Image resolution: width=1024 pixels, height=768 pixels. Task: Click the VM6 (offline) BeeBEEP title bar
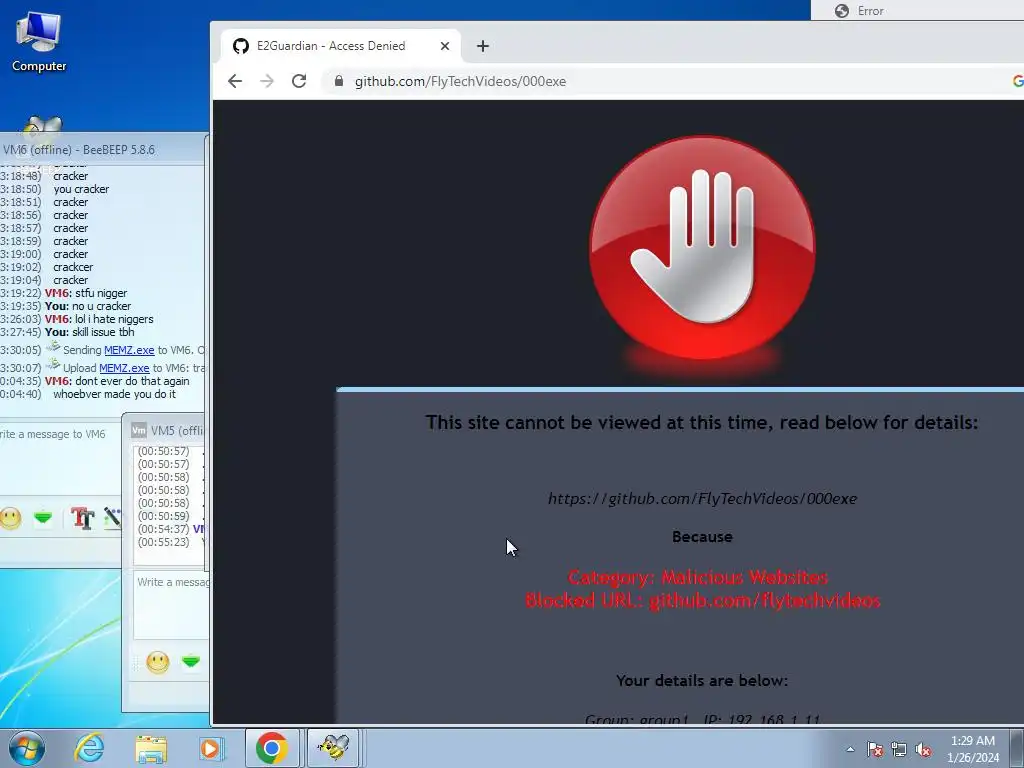(103, 150)
